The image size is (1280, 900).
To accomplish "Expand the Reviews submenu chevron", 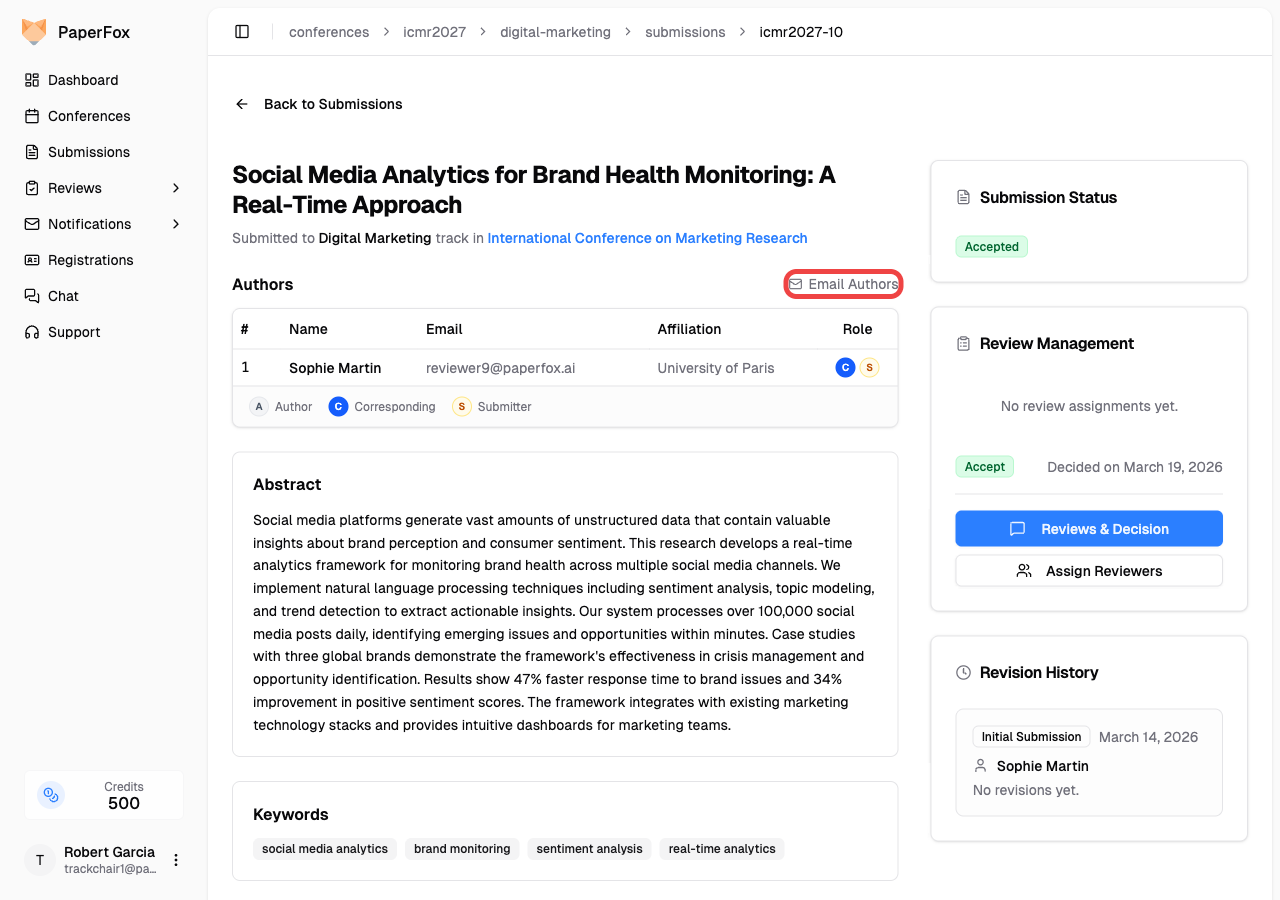I will click(x=176, y=188).
